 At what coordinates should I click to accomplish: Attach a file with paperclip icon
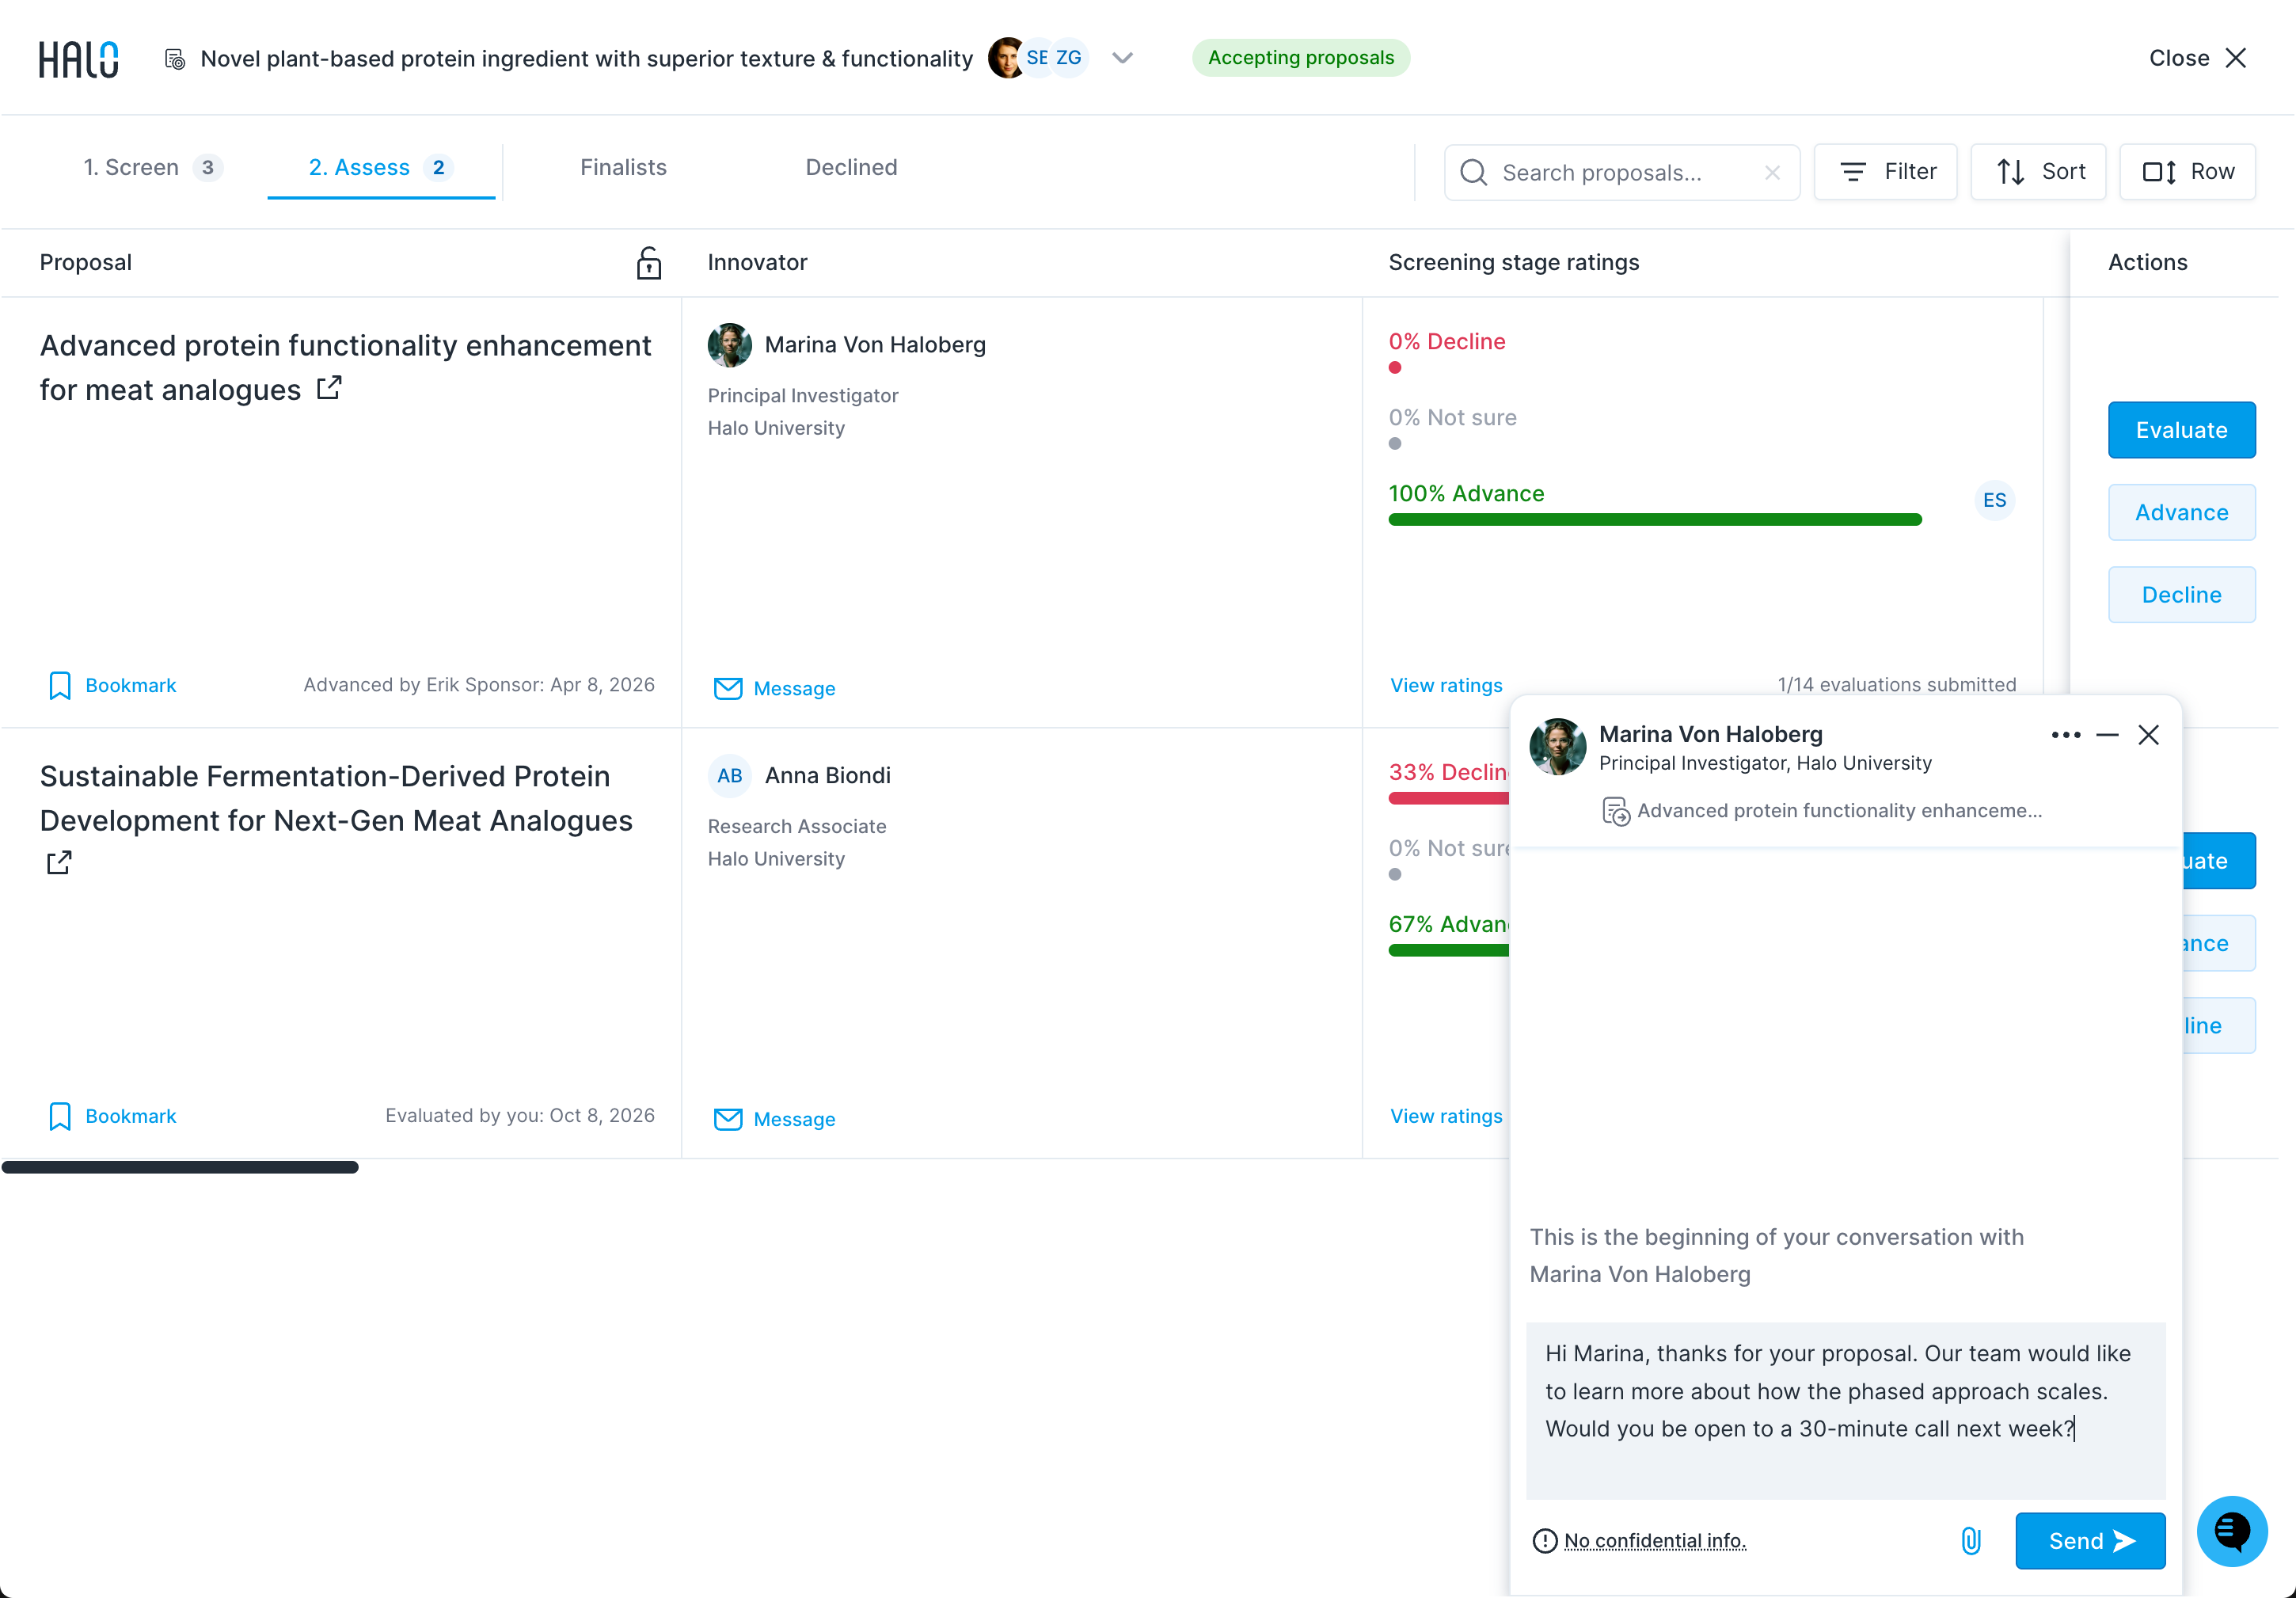click(1970, 1541)
